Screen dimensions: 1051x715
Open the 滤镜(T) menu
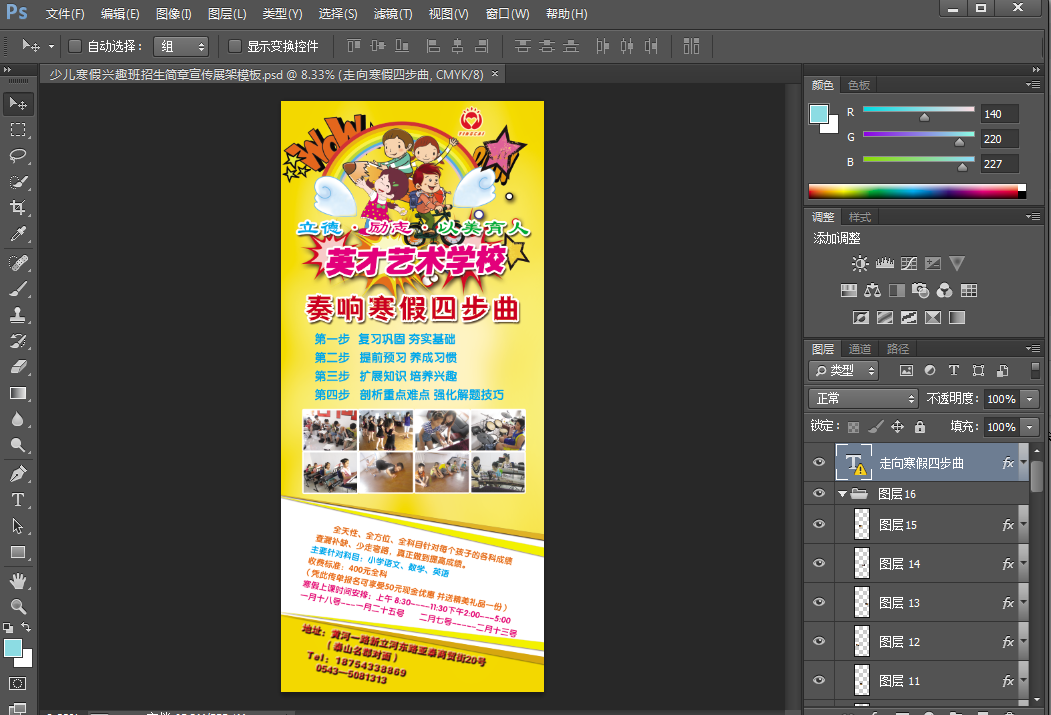coord(392,14)
